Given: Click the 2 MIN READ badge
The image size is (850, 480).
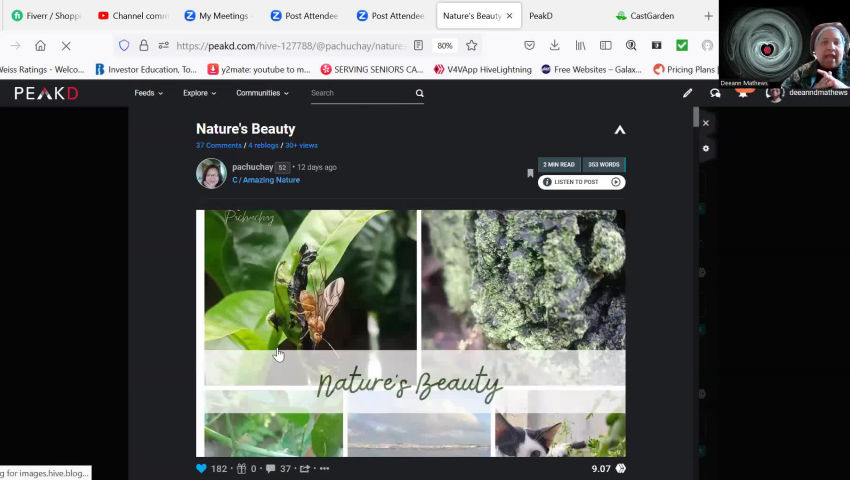Looking at the screenshot, I should [559, 164].
